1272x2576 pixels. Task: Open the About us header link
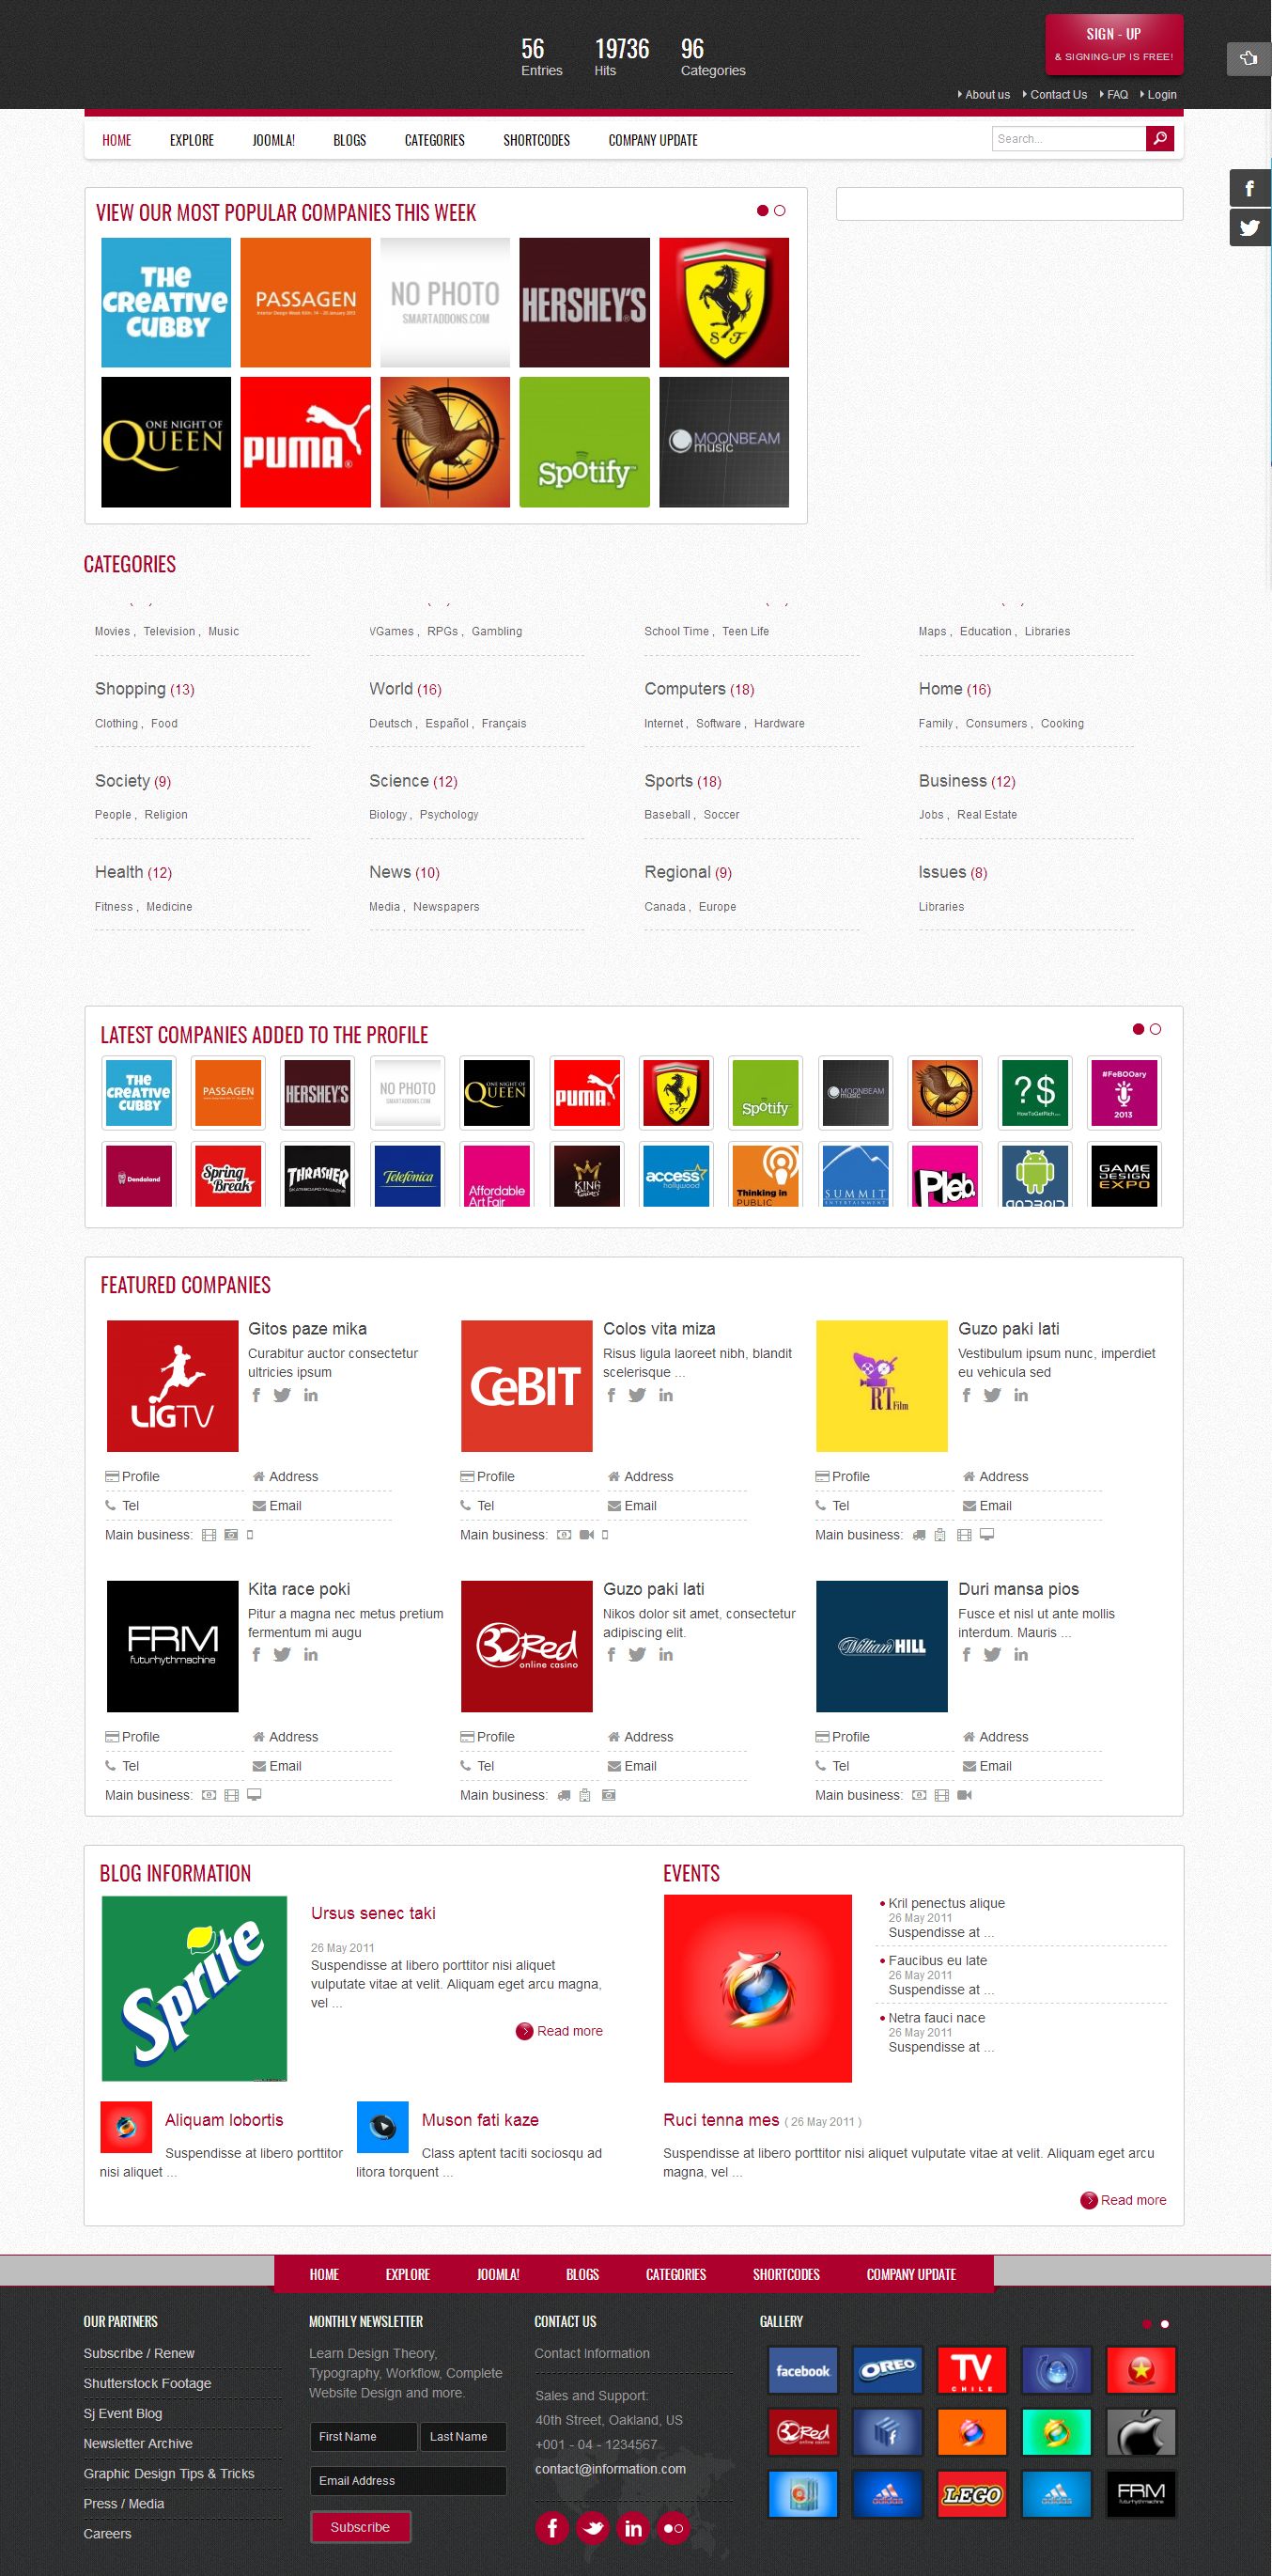pyautogui.click(x=987, y=95)
